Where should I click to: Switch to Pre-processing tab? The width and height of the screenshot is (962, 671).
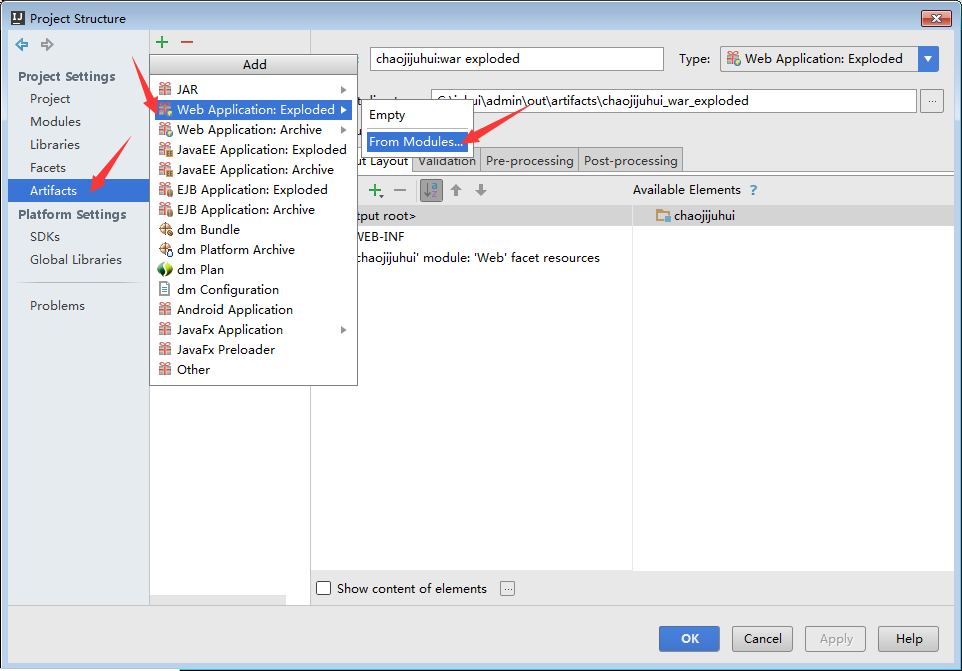tap(529, 161)
